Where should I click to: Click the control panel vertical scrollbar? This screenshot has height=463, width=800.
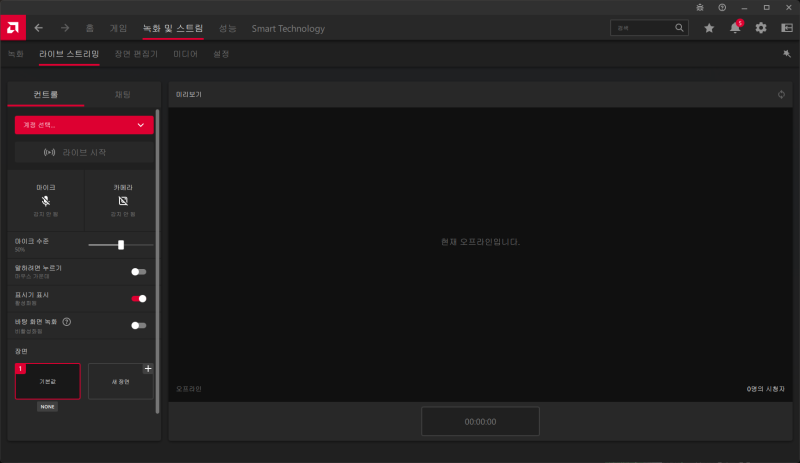[x=157, y=261]
